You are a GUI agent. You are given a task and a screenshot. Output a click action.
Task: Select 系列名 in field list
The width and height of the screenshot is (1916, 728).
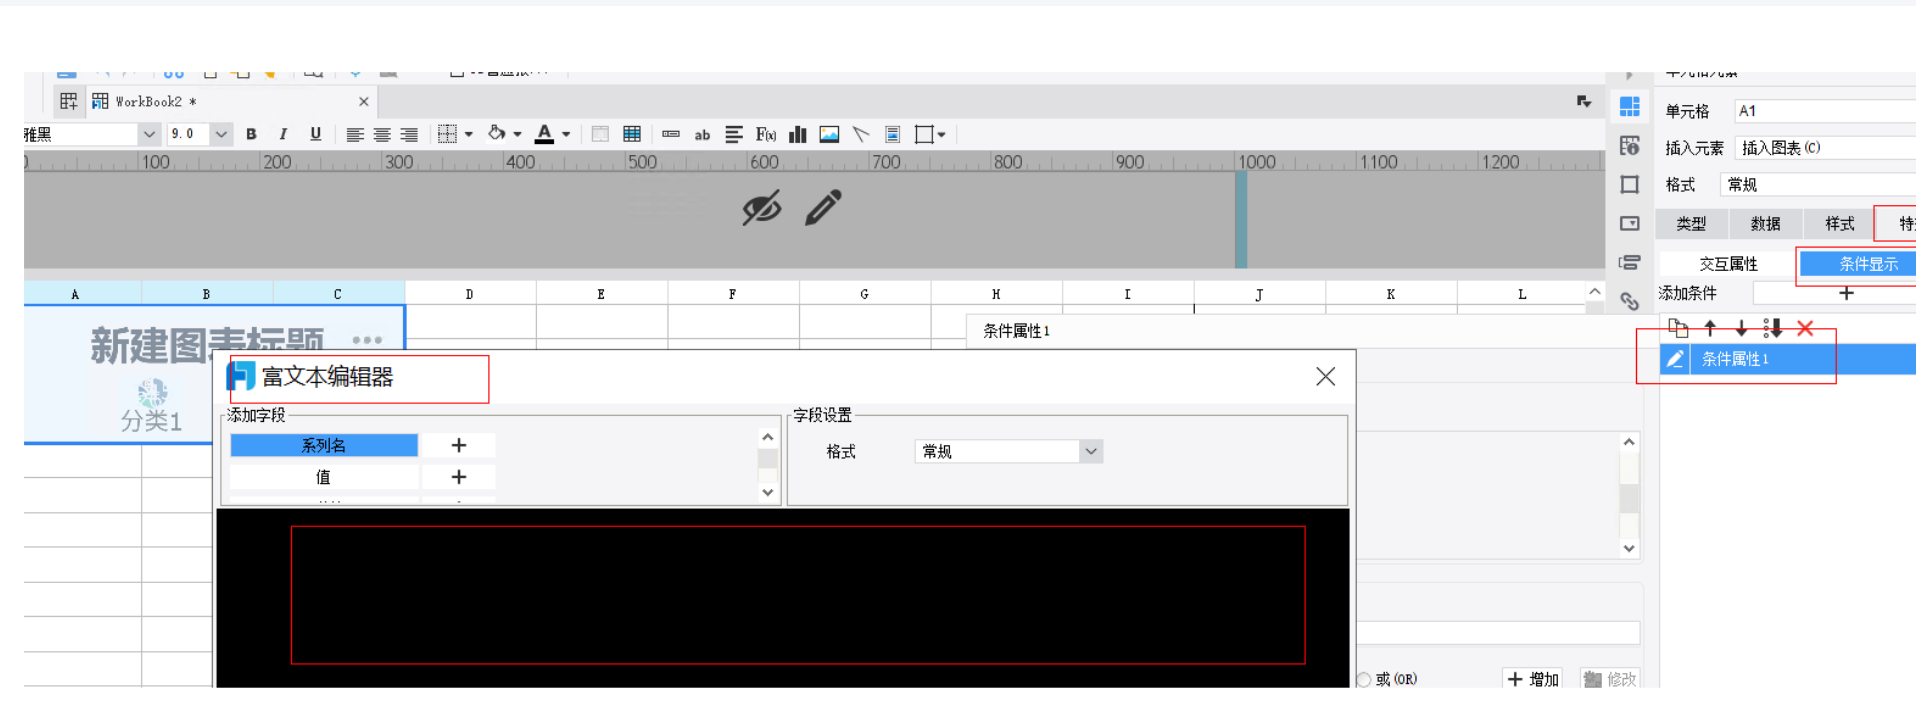(x=324, y=445)
